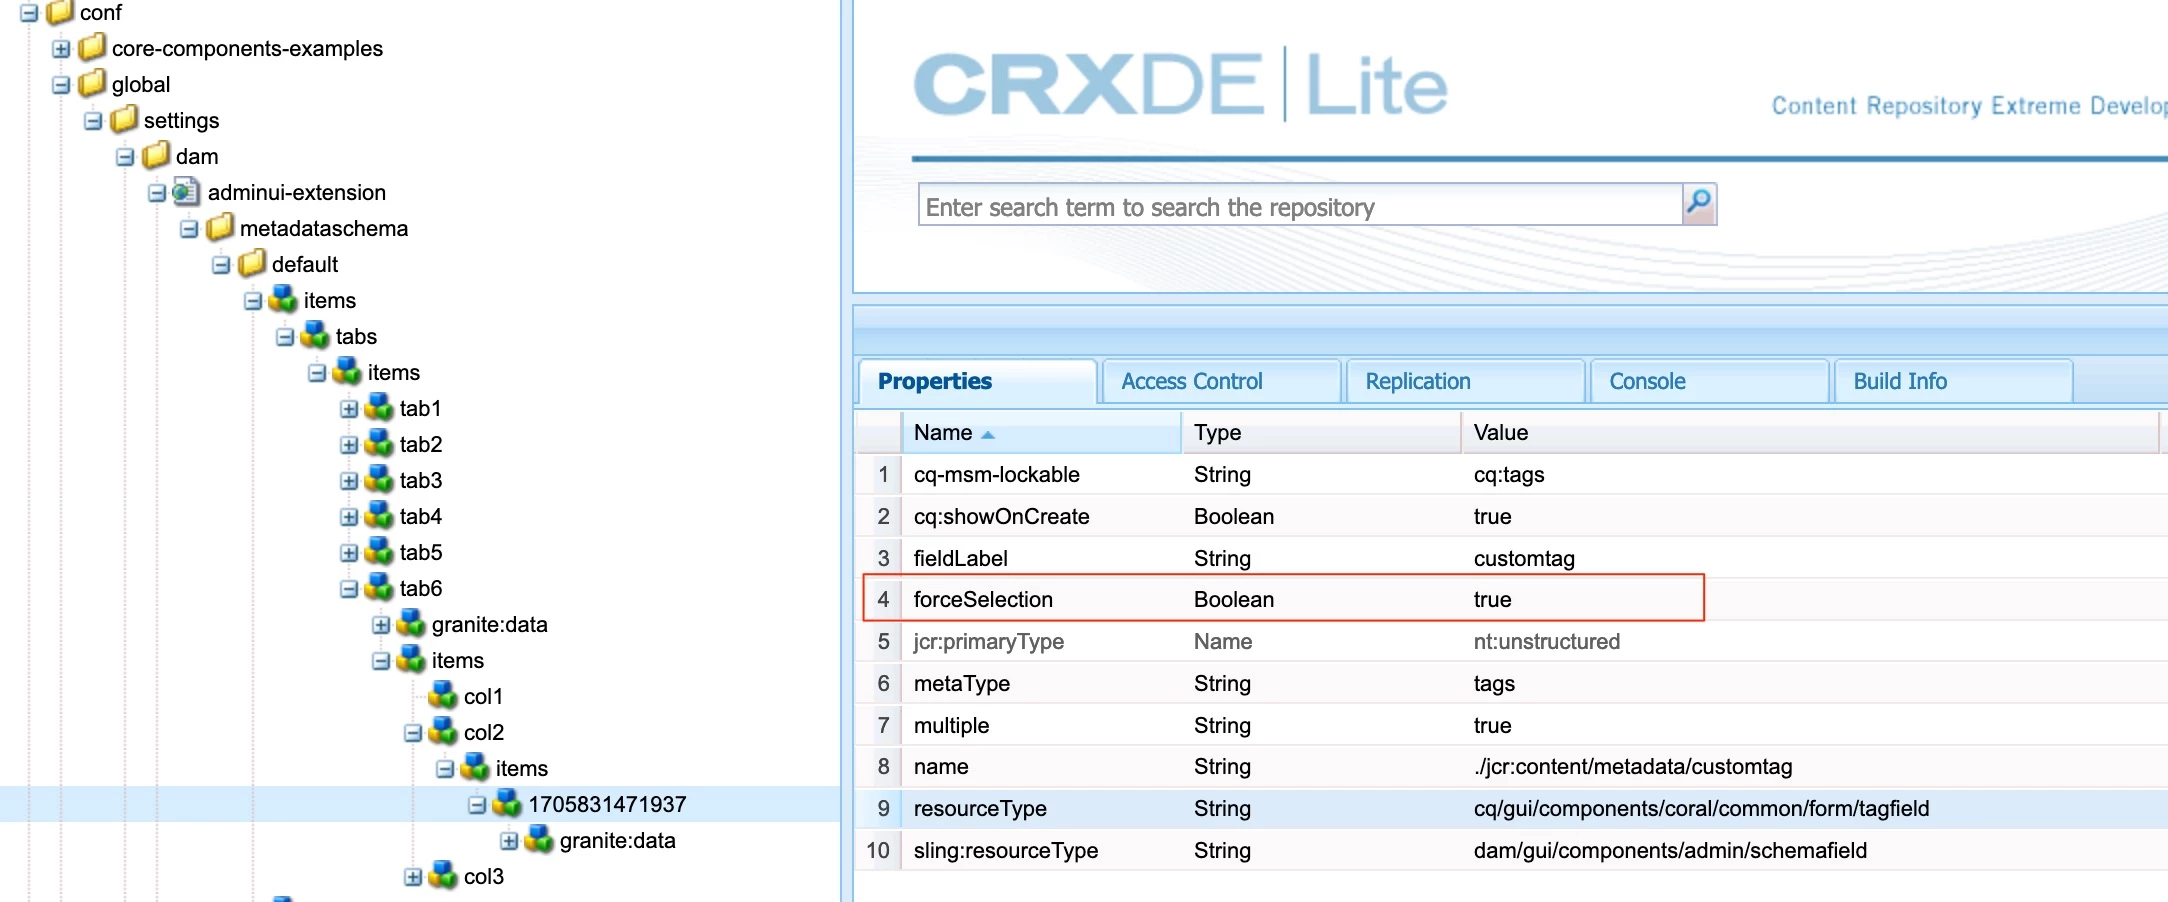Collapse the settings tree node
Viewport: 2168px width, 902px height.
(x=93, y=121)
